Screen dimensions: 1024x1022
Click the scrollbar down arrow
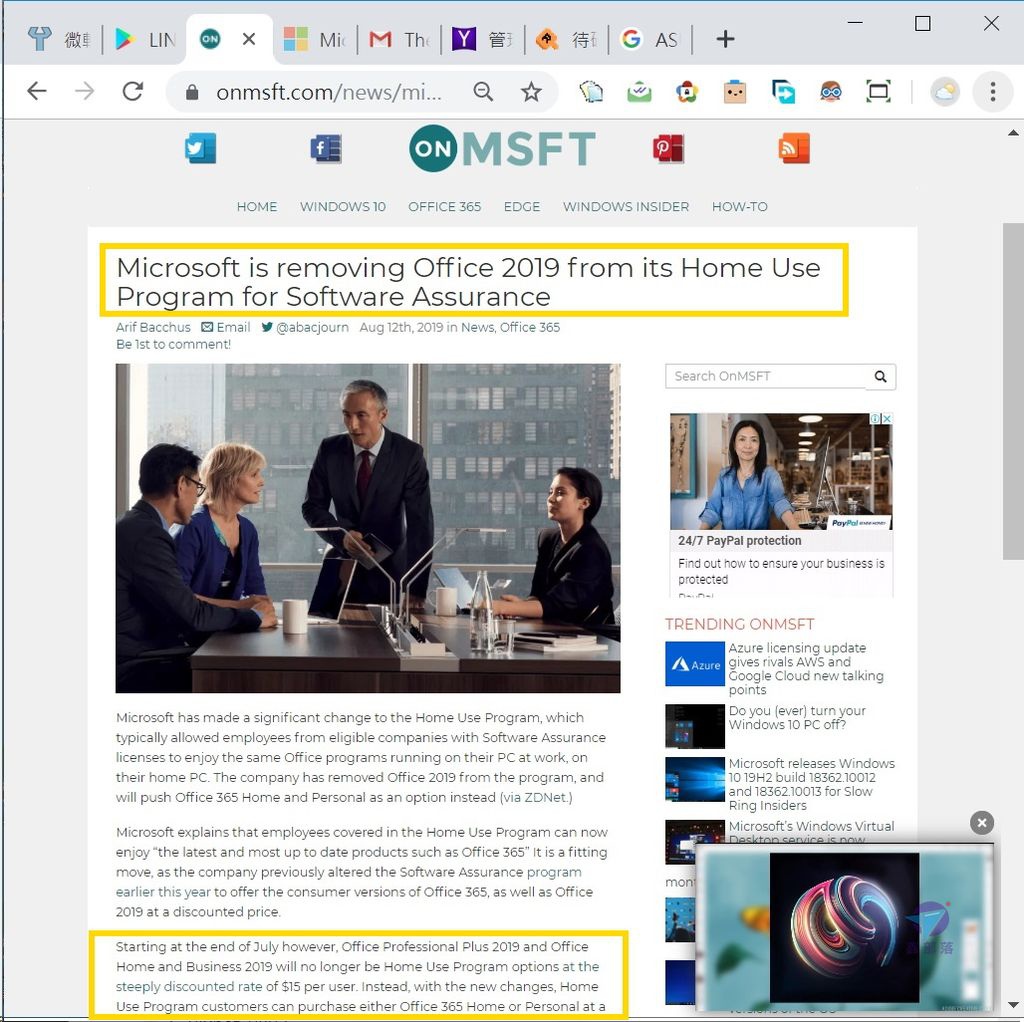tap(1013, 1006)
